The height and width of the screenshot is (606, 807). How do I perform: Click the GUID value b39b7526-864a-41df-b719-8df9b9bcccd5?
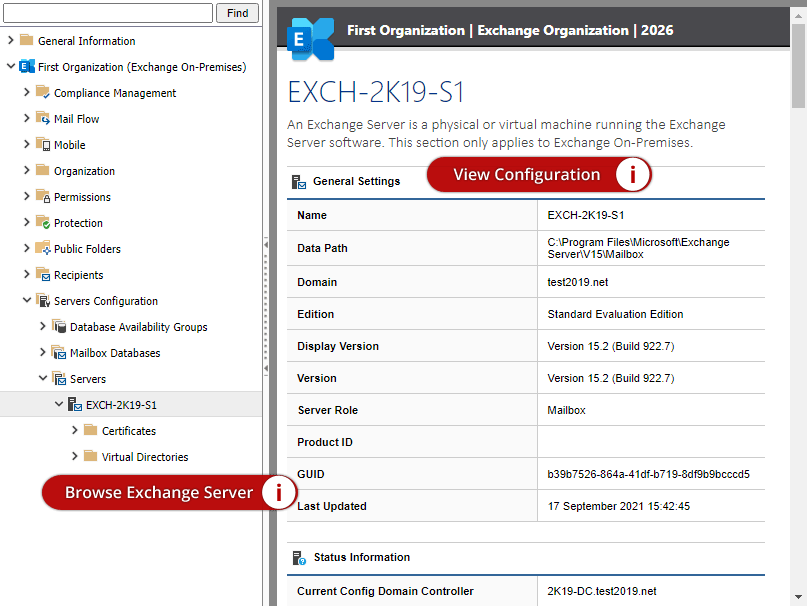pos(648,474)
